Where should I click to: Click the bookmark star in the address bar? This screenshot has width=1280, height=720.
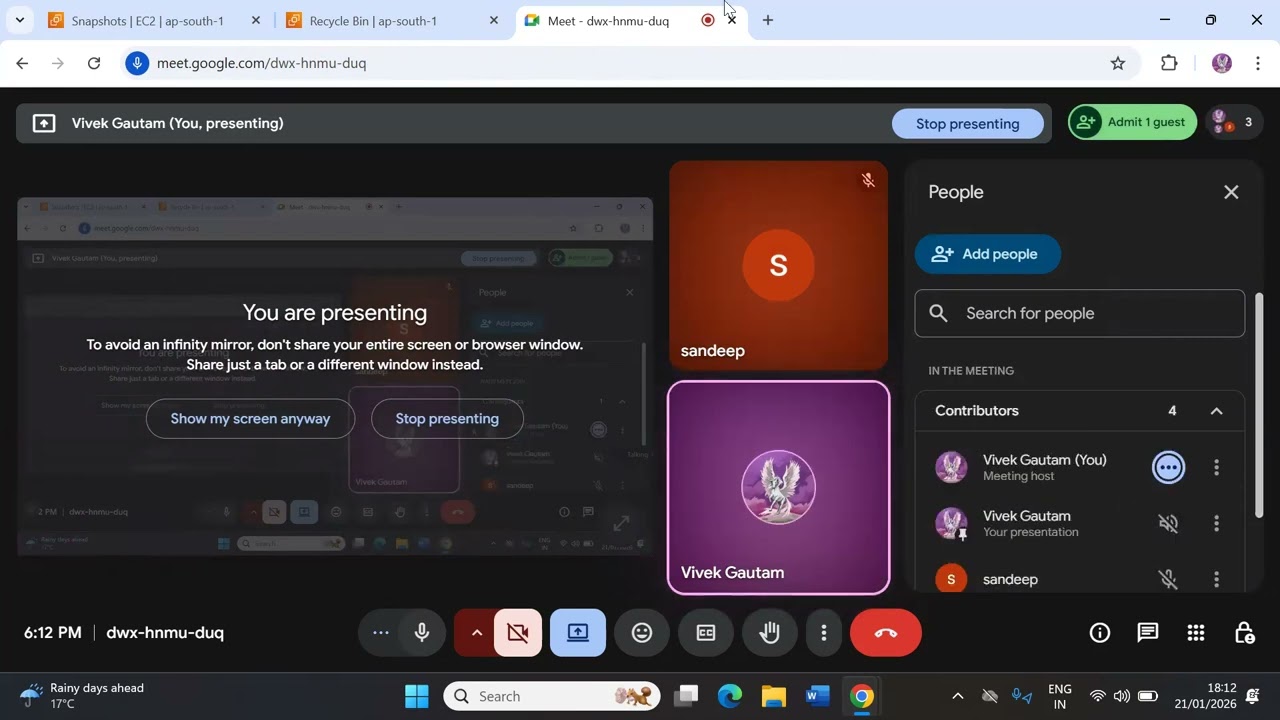click(x=1118, y=63)
